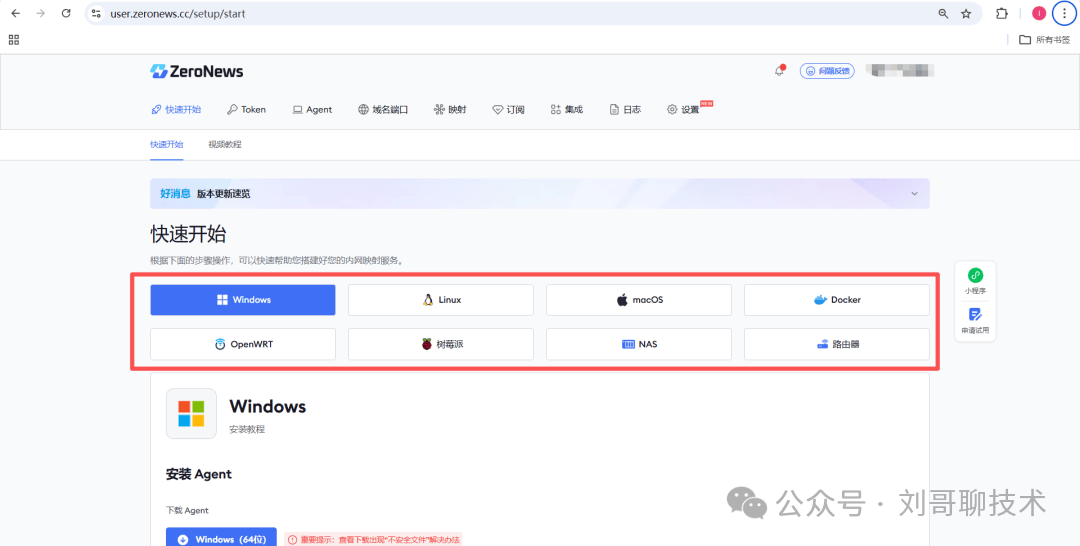Viewport: 1080px width, 546px height.
Task: Download Windows (64位) Agent
Action: pyautogui.click(x=221, y=539)
